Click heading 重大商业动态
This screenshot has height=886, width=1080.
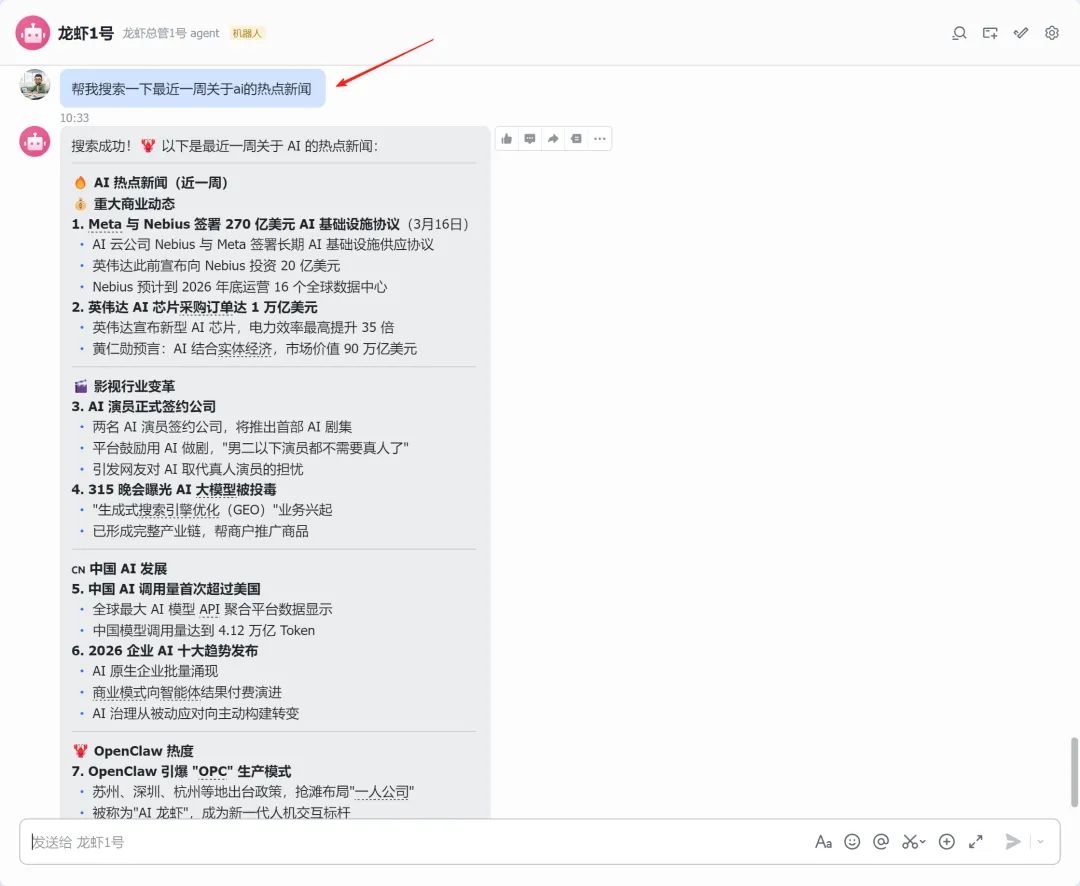(x=134, y=204)
